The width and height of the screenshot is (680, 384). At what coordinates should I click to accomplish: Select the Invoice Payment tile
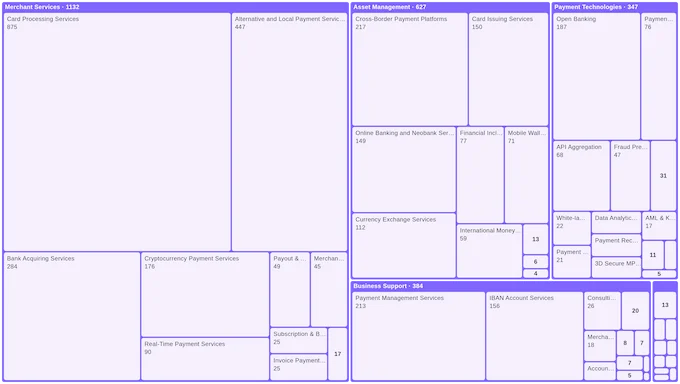tap(298, 367)
